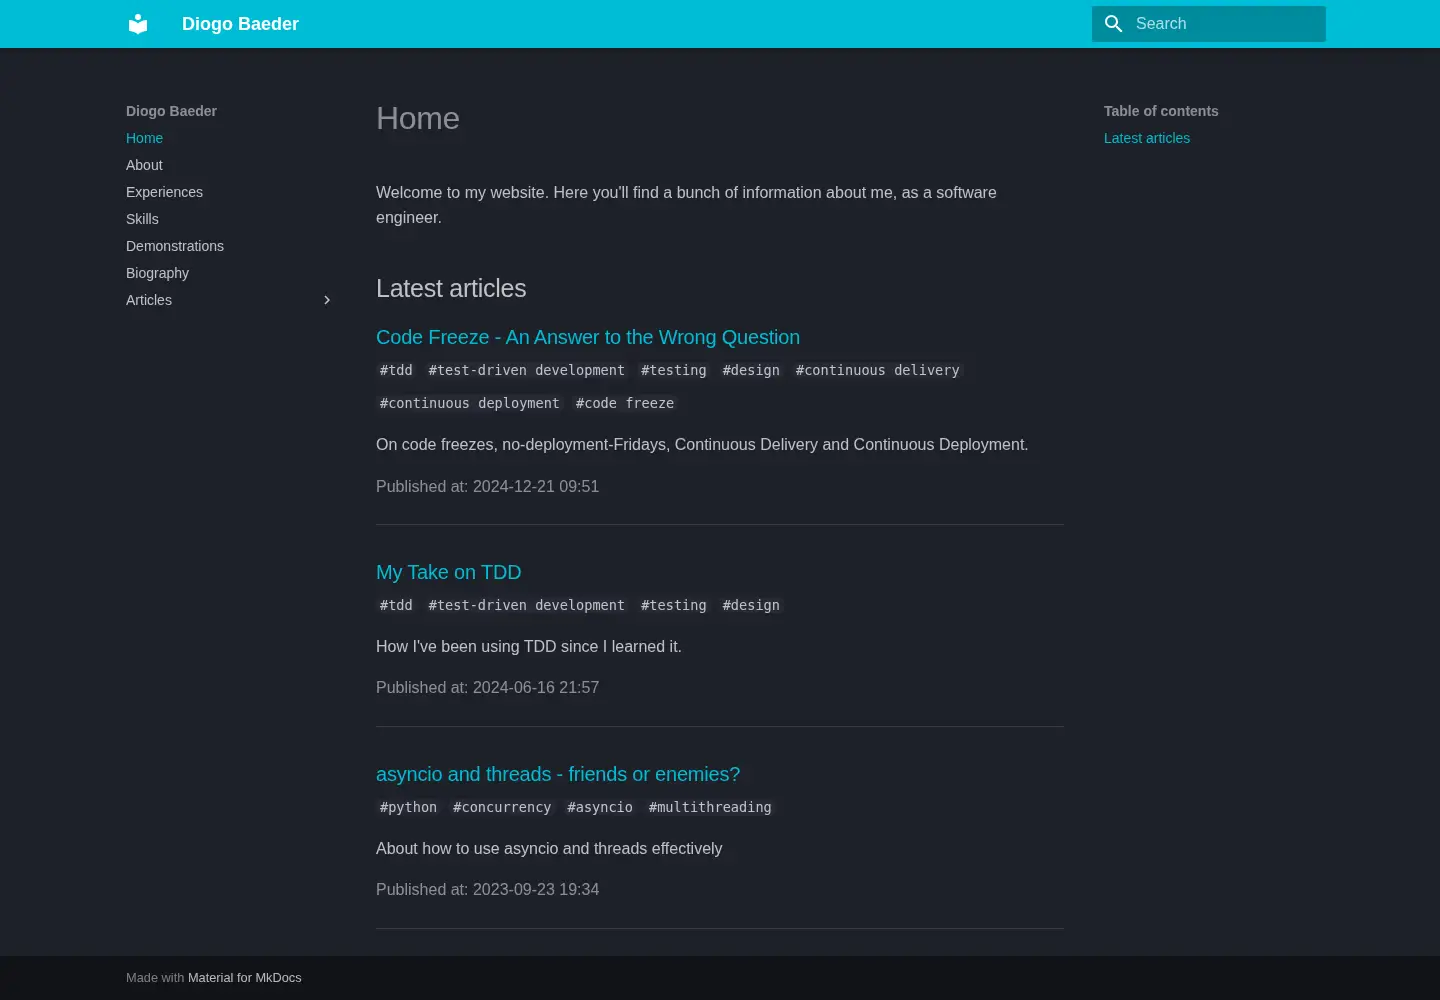Click the #testing tag under Code Freeze
The height and width of the screenshot is (1000, 1440).
click(674, 370)
